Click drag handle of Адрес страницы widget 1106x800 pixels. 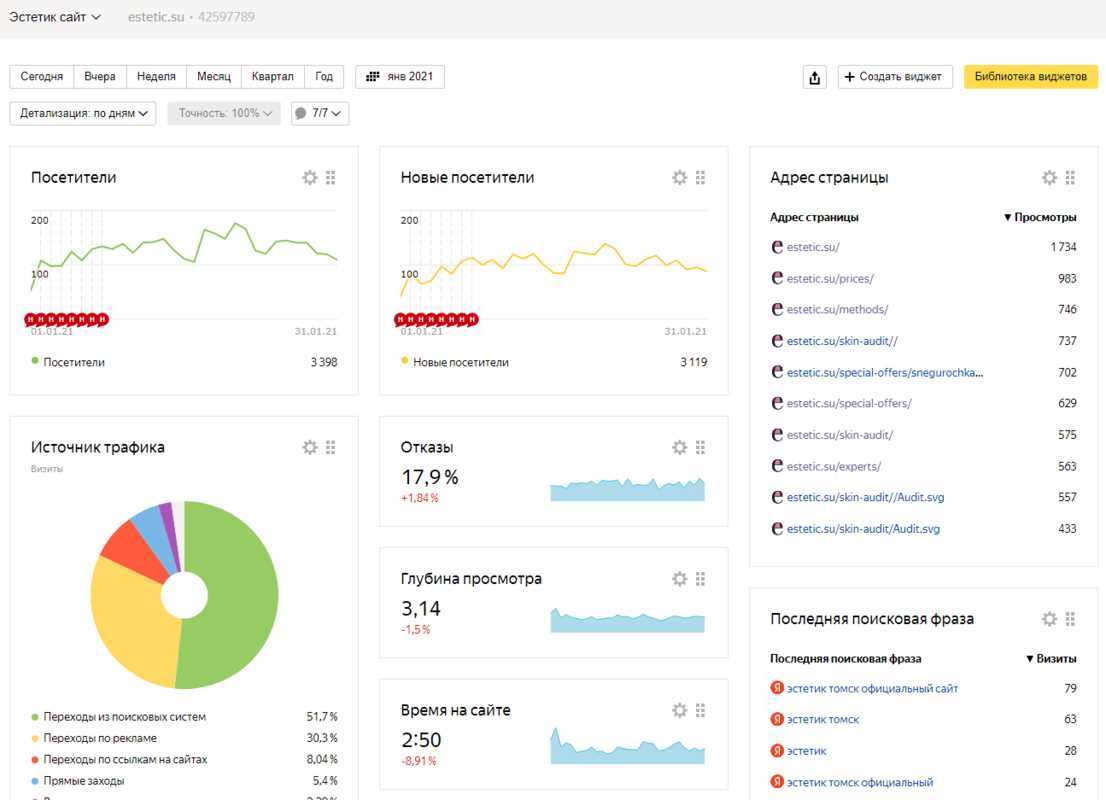1070,178
